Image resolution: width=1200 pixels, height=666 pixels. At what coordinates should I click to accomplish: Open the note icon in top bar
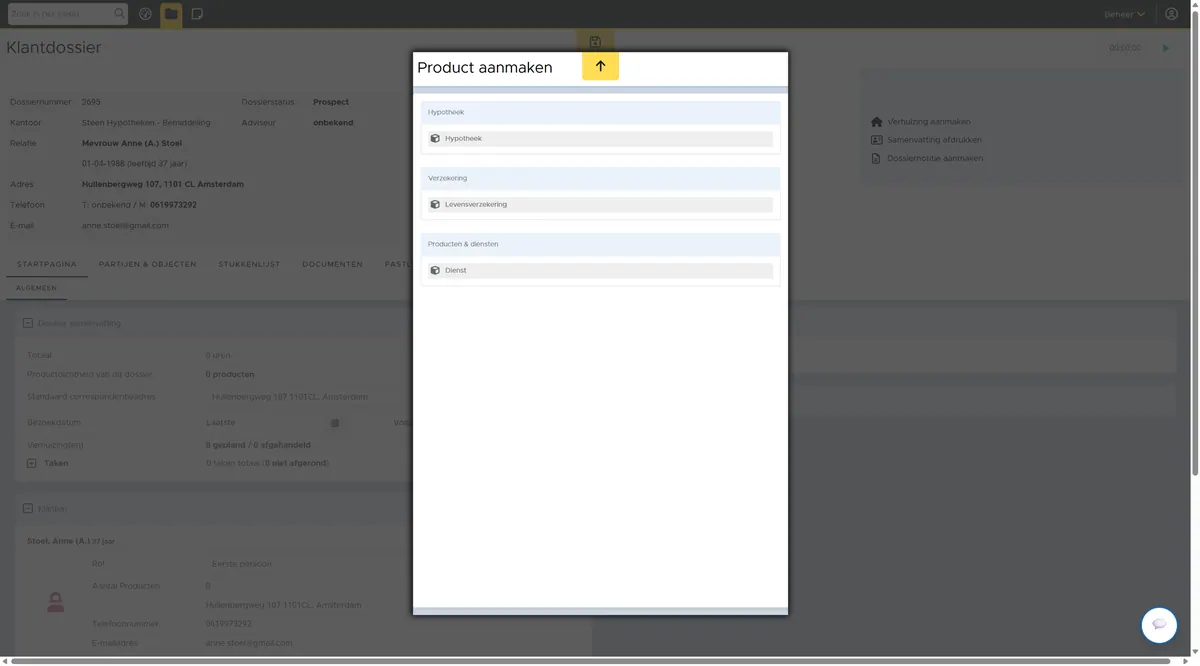(x=197, y=14)
